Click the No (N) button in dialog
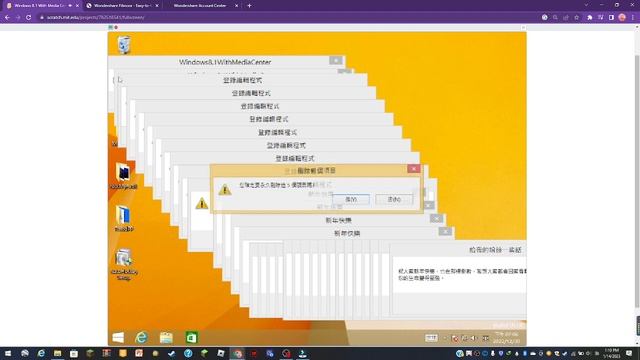The width and height of the screenshot is (640, 360). coord(394,199)
